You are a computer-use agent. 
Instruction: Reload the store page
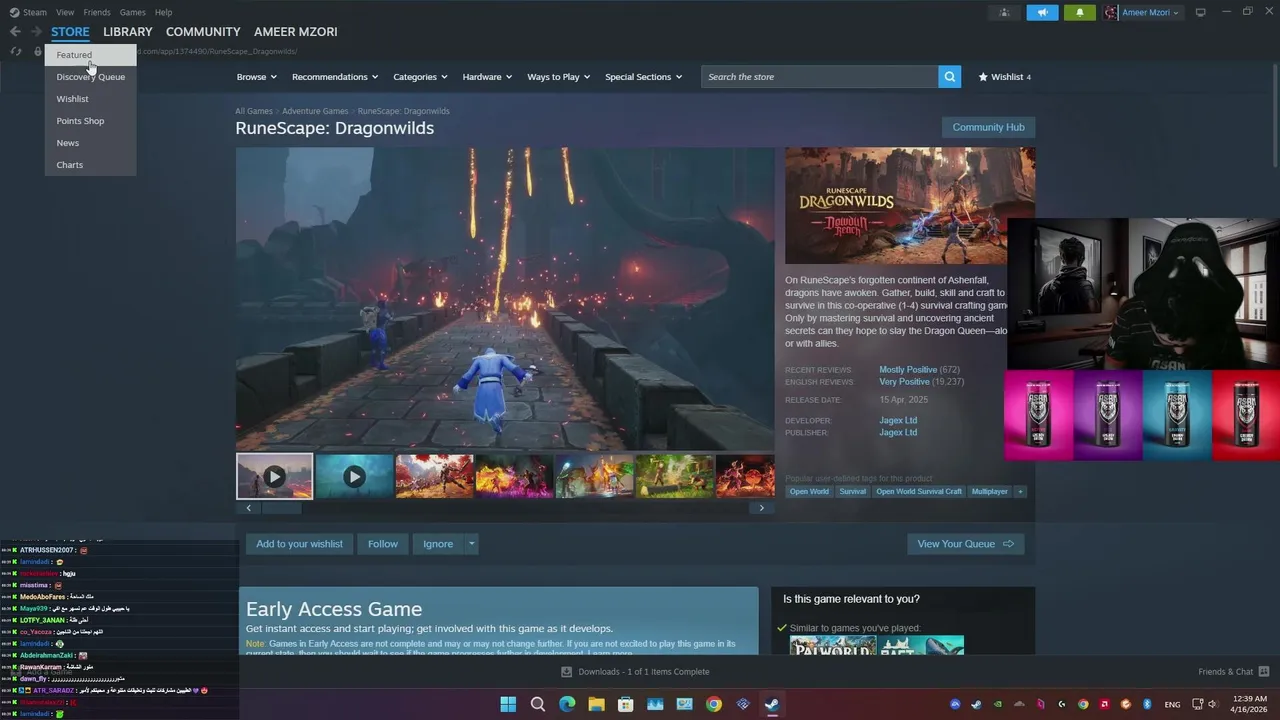coord(16,51)
